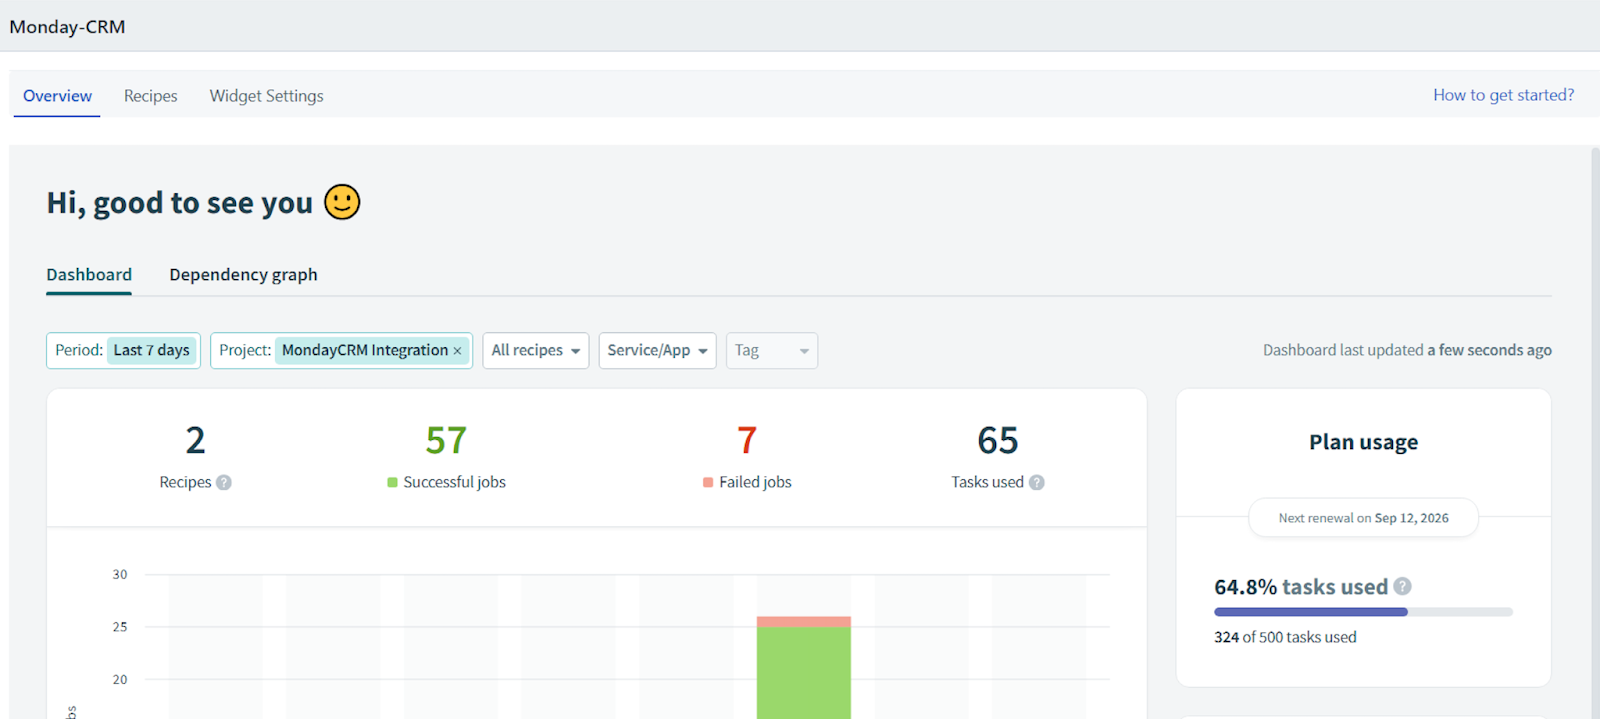Click the 65 Tasks used count

(998, 440)
